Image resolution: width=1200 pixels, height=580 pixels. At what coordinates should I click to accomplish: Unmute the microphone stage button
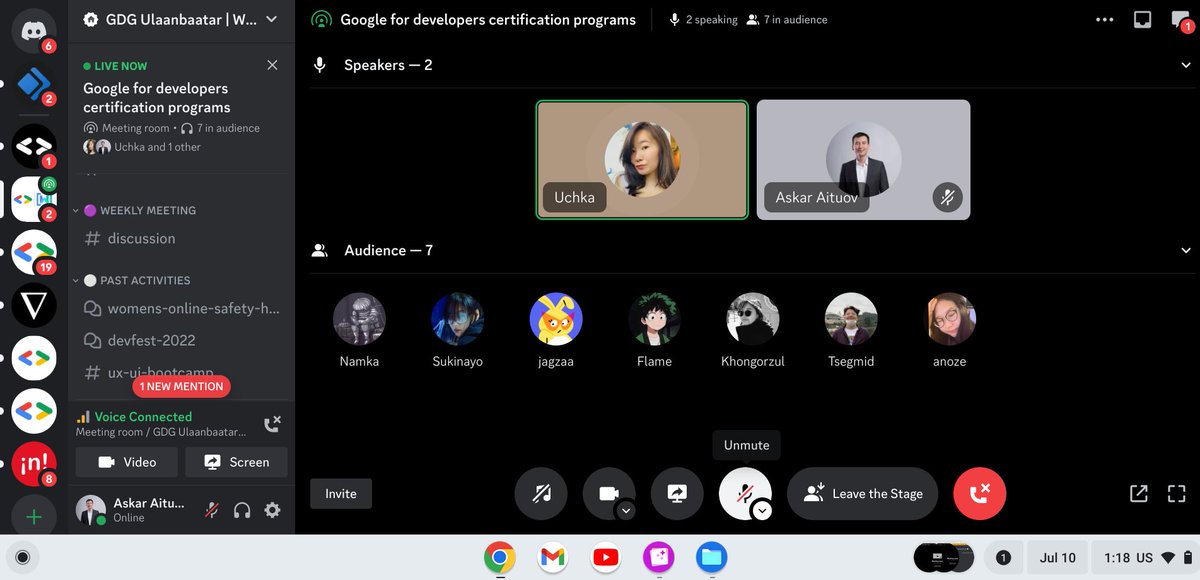[743, 493]
